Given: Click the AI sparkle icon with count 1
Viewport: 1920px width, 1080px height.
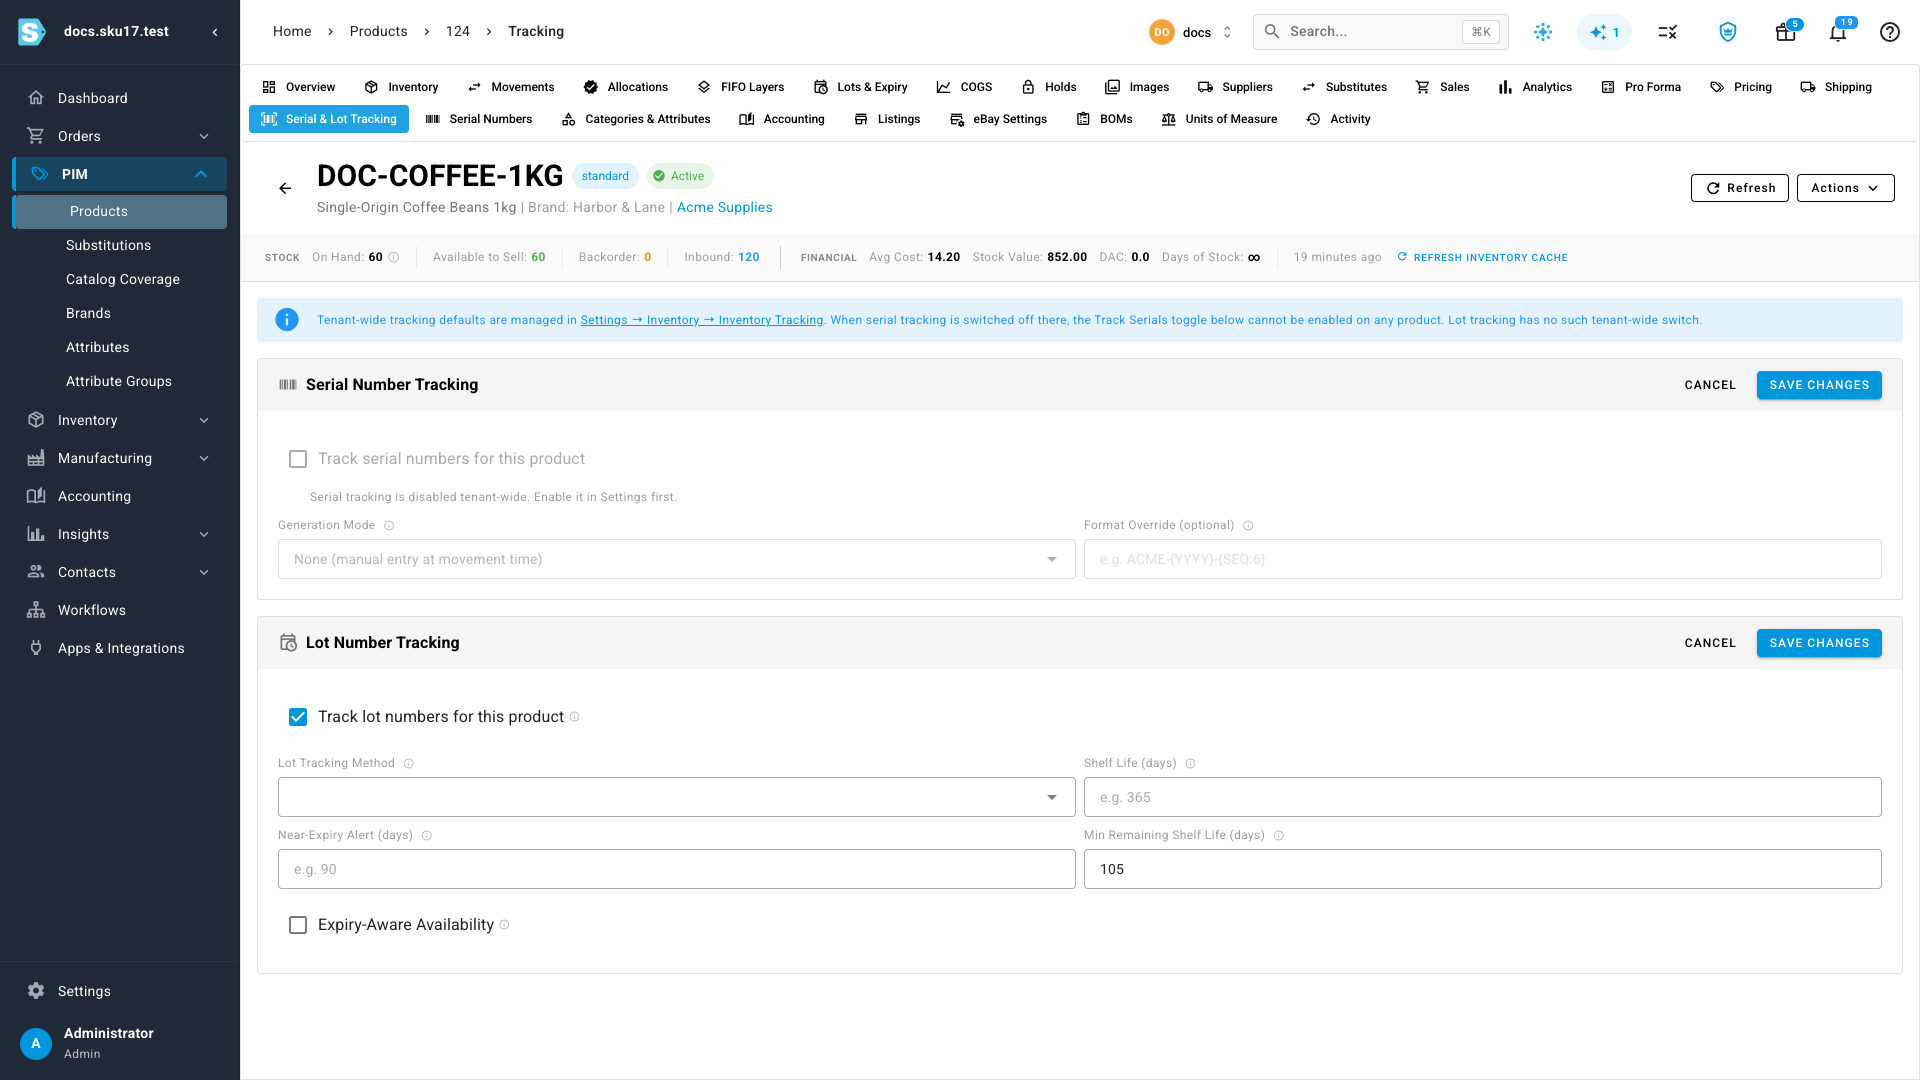Looking at the screenshot, I should point(1604,32).
